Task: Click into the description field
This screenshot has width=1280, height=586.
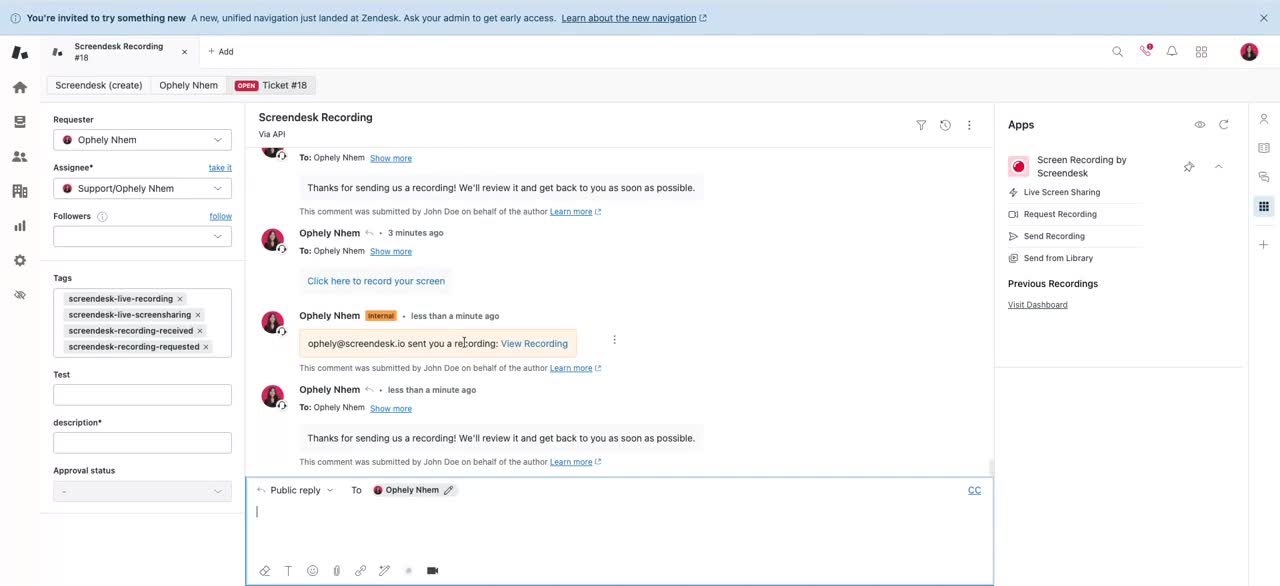Action: [x=142, y=443]
